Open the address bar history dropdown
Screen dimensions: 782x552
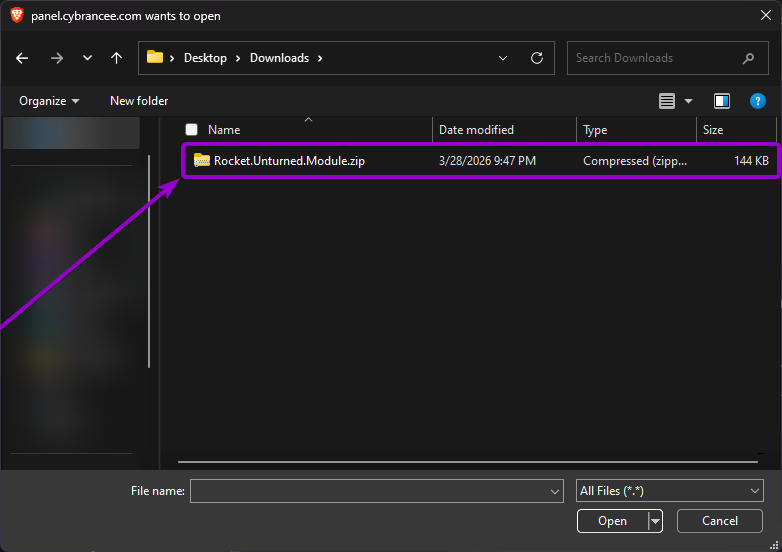click(503, 58)
